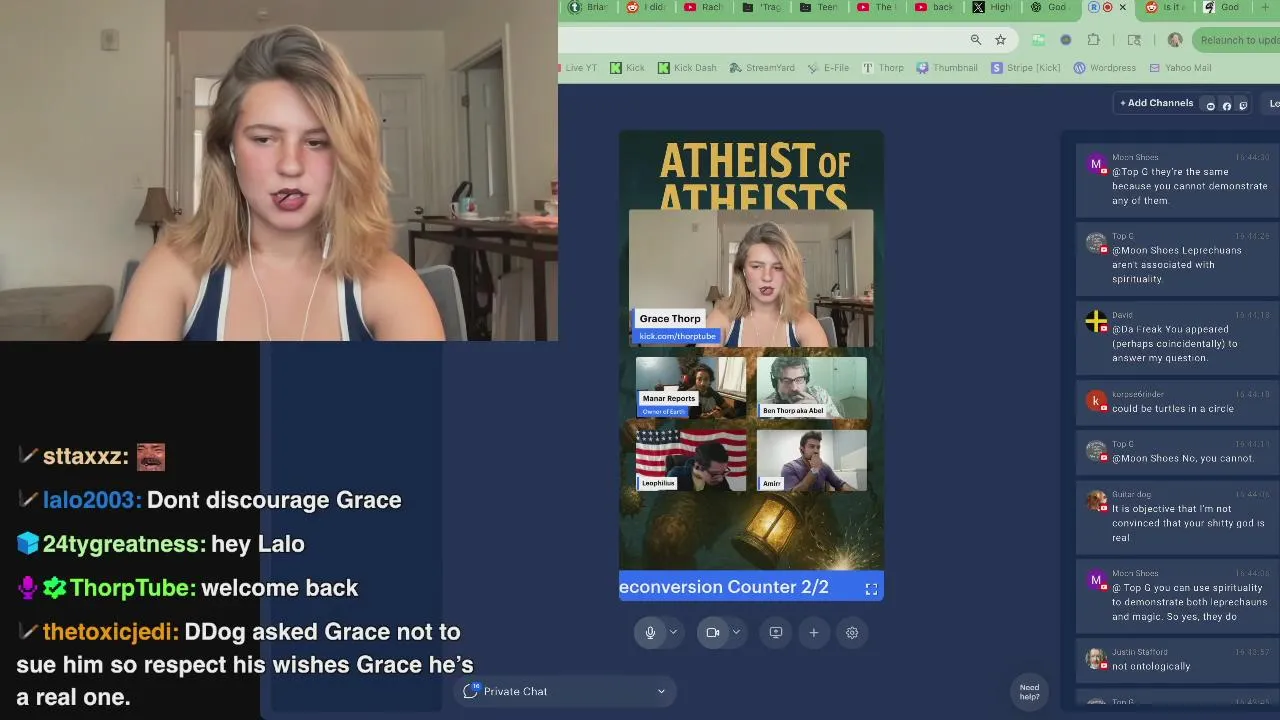
Task: Click the Need help? button
Action: click(x=1029, y=692)
